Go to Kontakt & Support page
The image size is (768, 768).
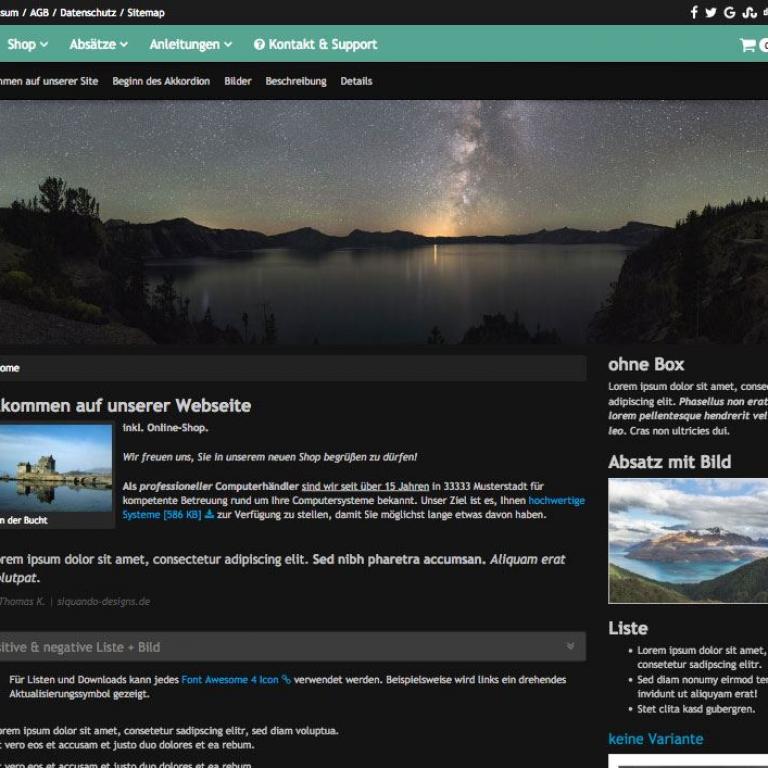322,45
